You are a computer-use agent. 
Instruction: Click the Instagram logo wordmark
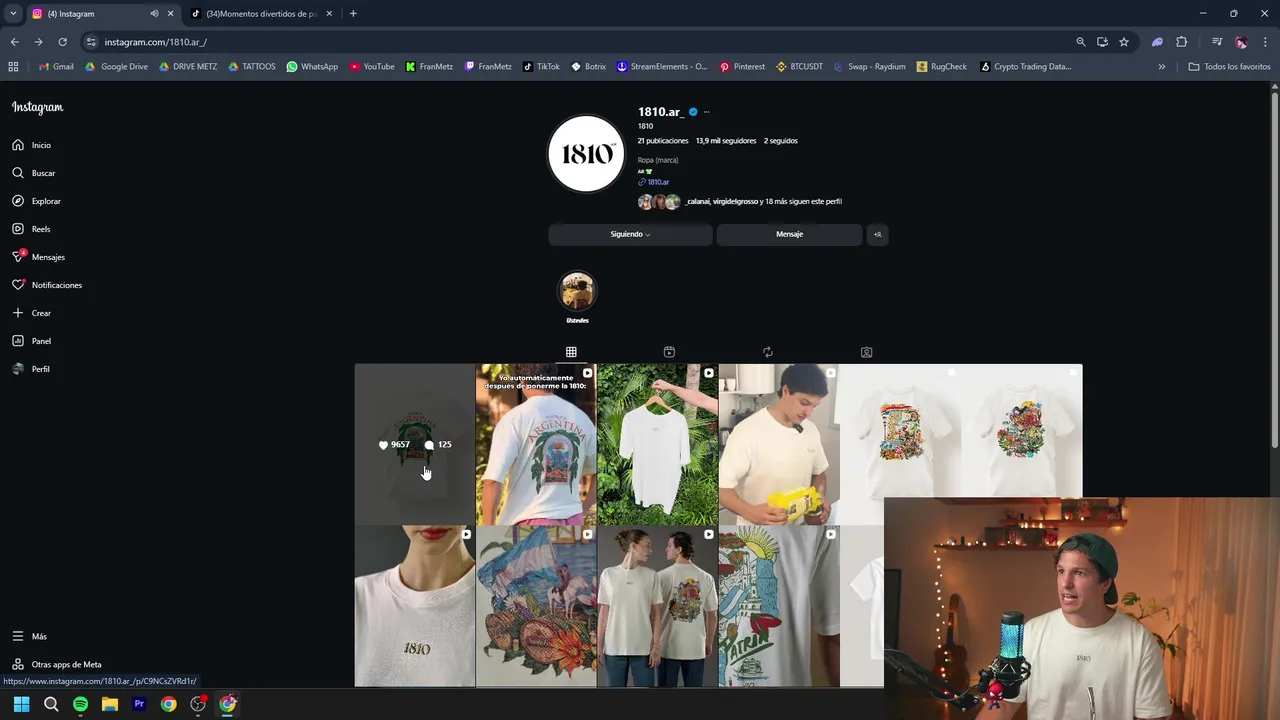[x=37, y=107]
